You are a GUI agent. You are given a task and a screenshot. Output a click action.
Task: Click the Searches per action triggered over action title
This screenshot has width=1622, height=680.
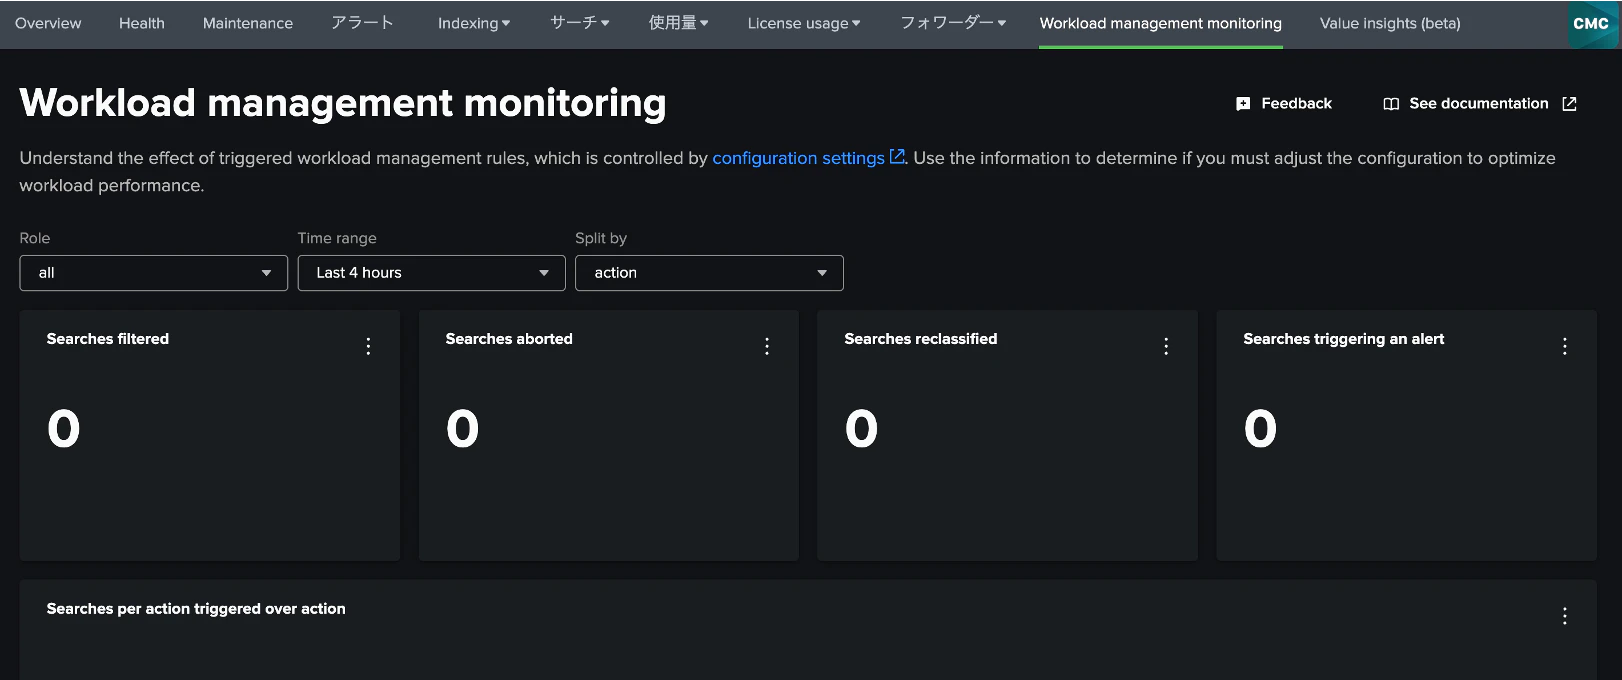[x=196, y=609]
